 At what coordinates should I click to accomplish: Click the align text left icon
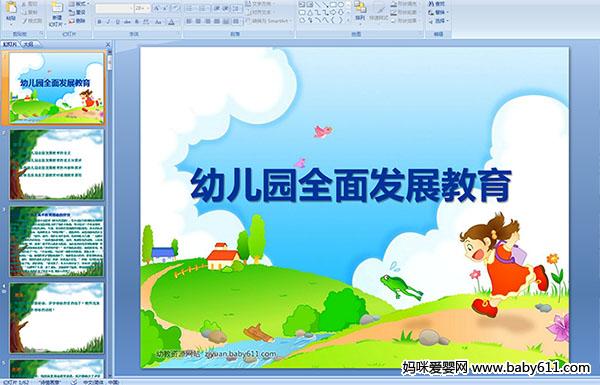click(189, 21)
